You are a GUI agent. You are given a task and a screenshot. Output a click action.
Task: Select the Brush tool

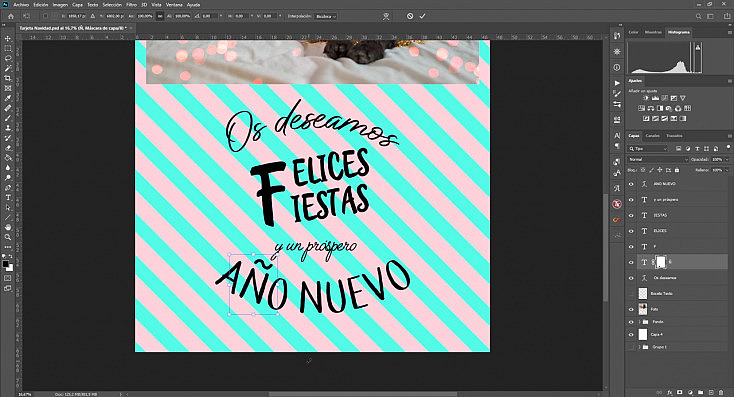click(8, 118)
